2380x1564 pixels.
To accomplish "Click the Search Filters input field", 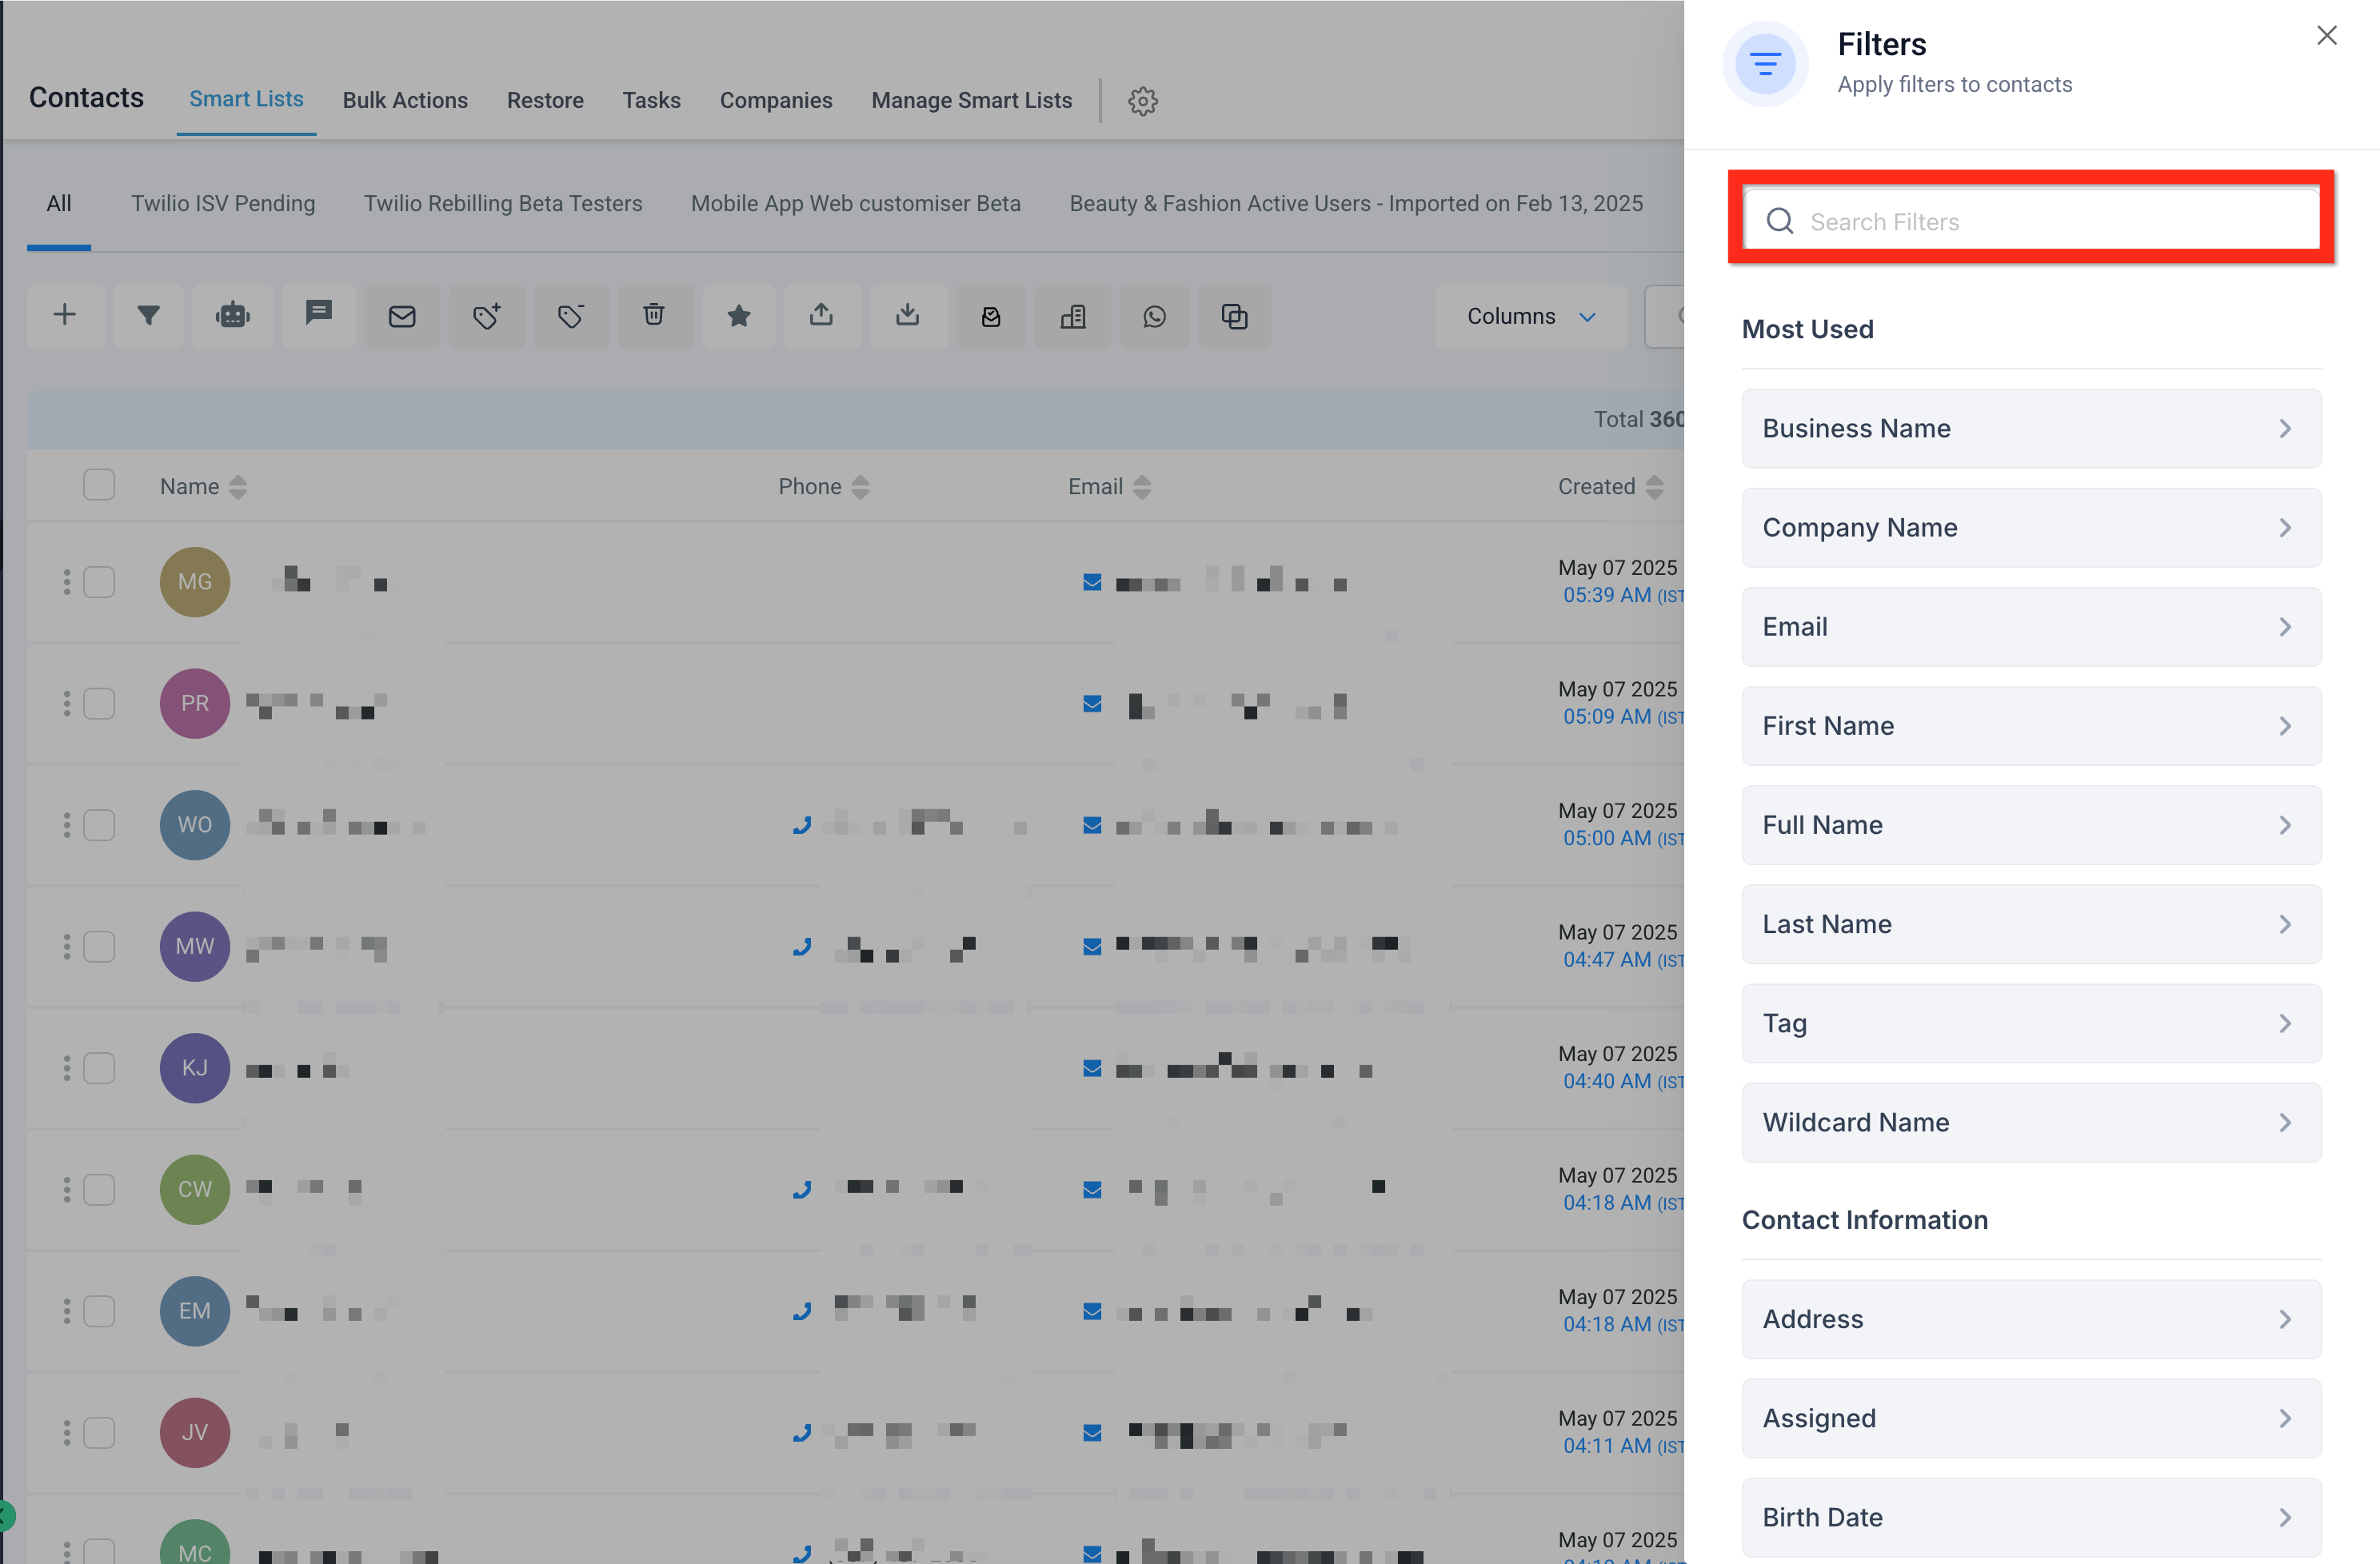I will [x=2031, y=221].
